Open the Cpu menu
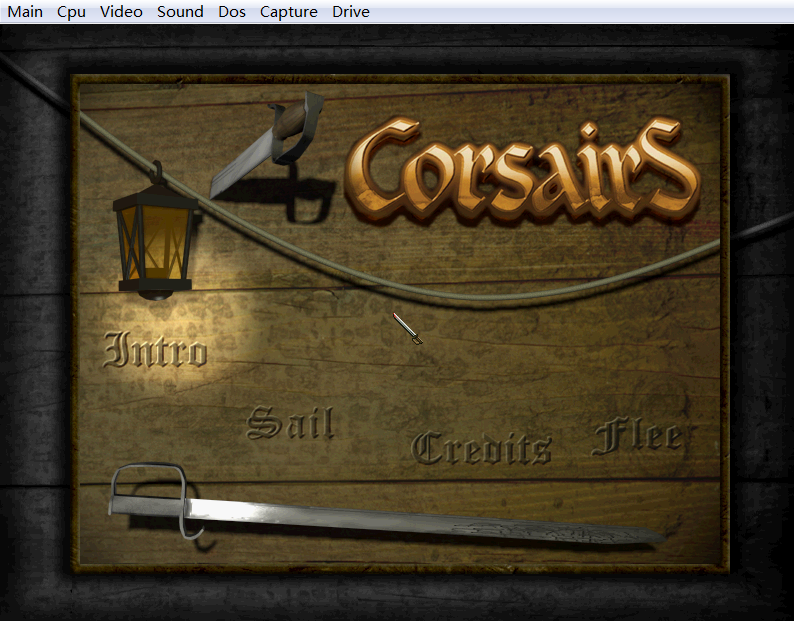This screenshot has width=794, height=621. point(71,12)
